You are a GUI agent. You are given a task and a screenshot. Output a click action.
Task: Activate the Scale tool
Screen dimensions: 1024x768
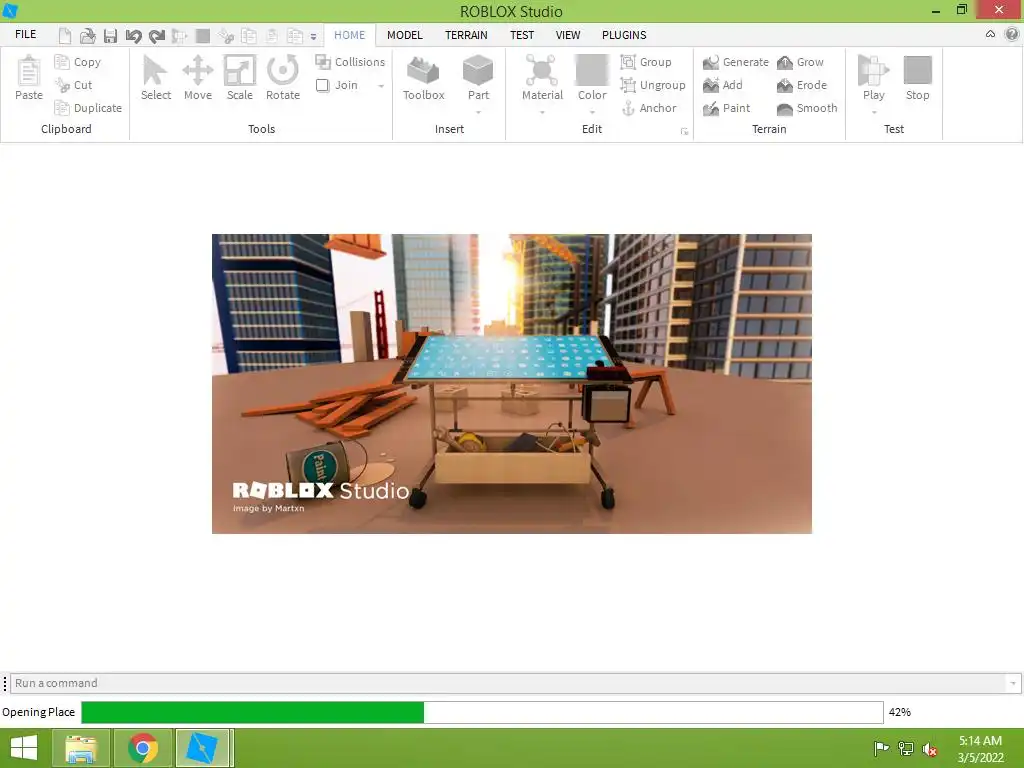pos(240,78)
